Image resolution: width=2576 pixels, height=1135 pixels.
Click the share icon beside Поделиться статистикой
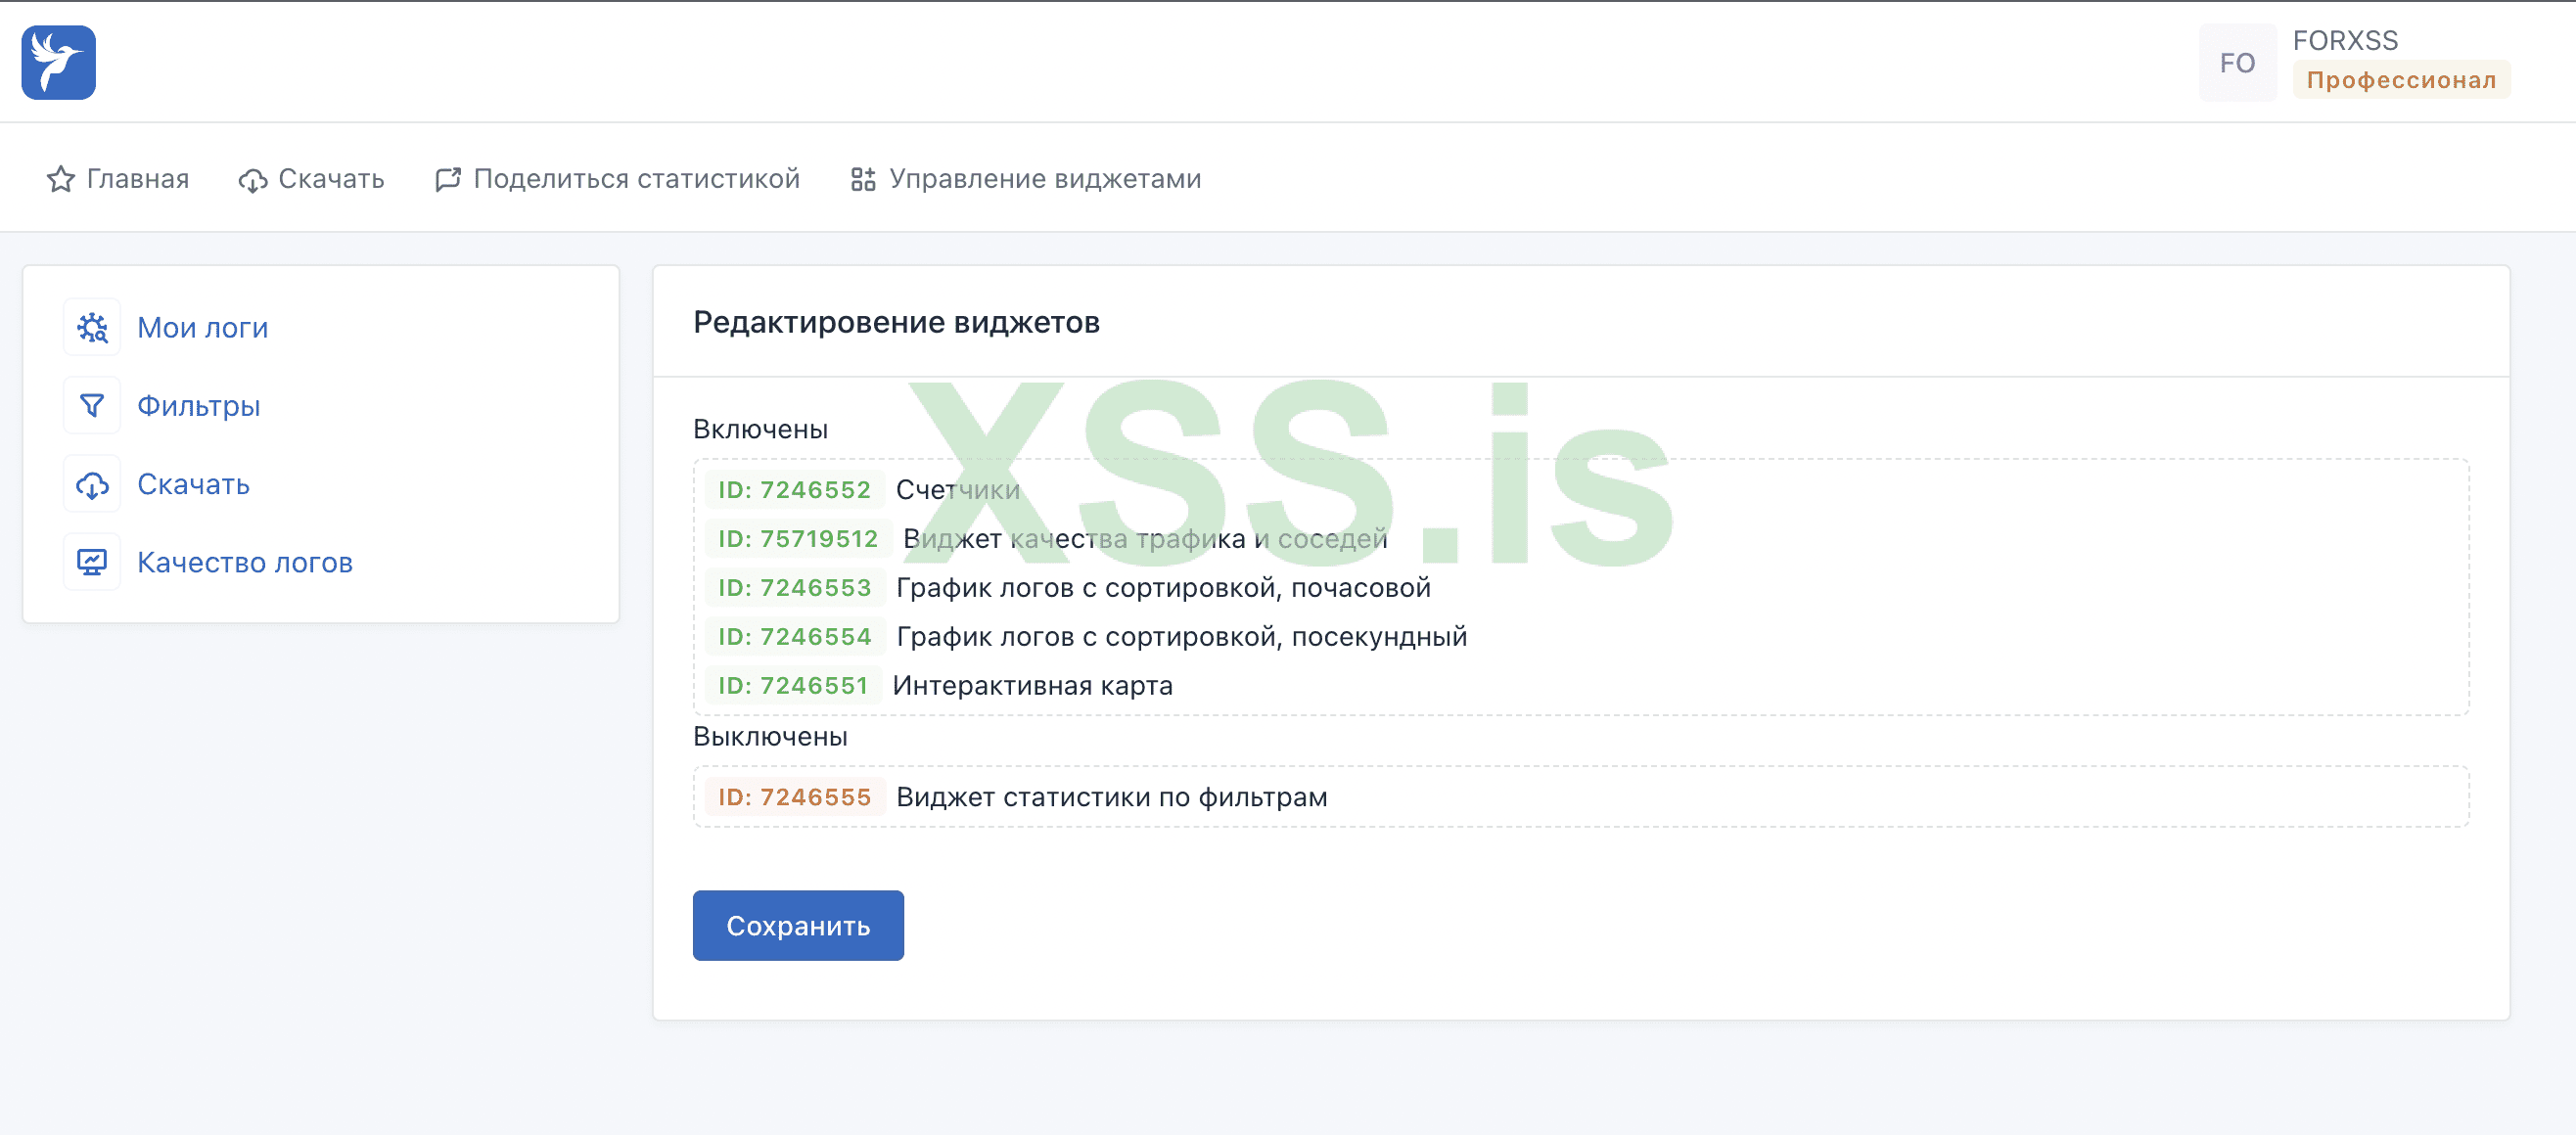448,179
